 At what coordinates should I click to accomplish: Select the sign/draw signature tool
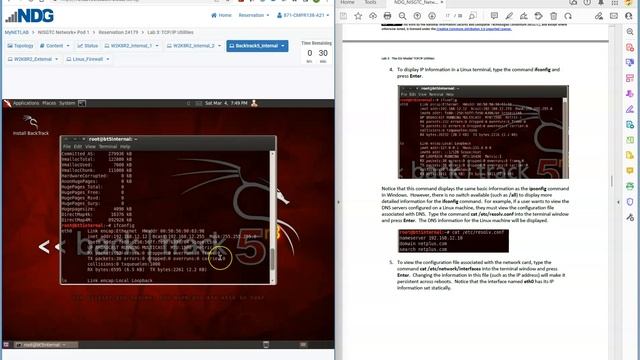(x=523, y=16)
